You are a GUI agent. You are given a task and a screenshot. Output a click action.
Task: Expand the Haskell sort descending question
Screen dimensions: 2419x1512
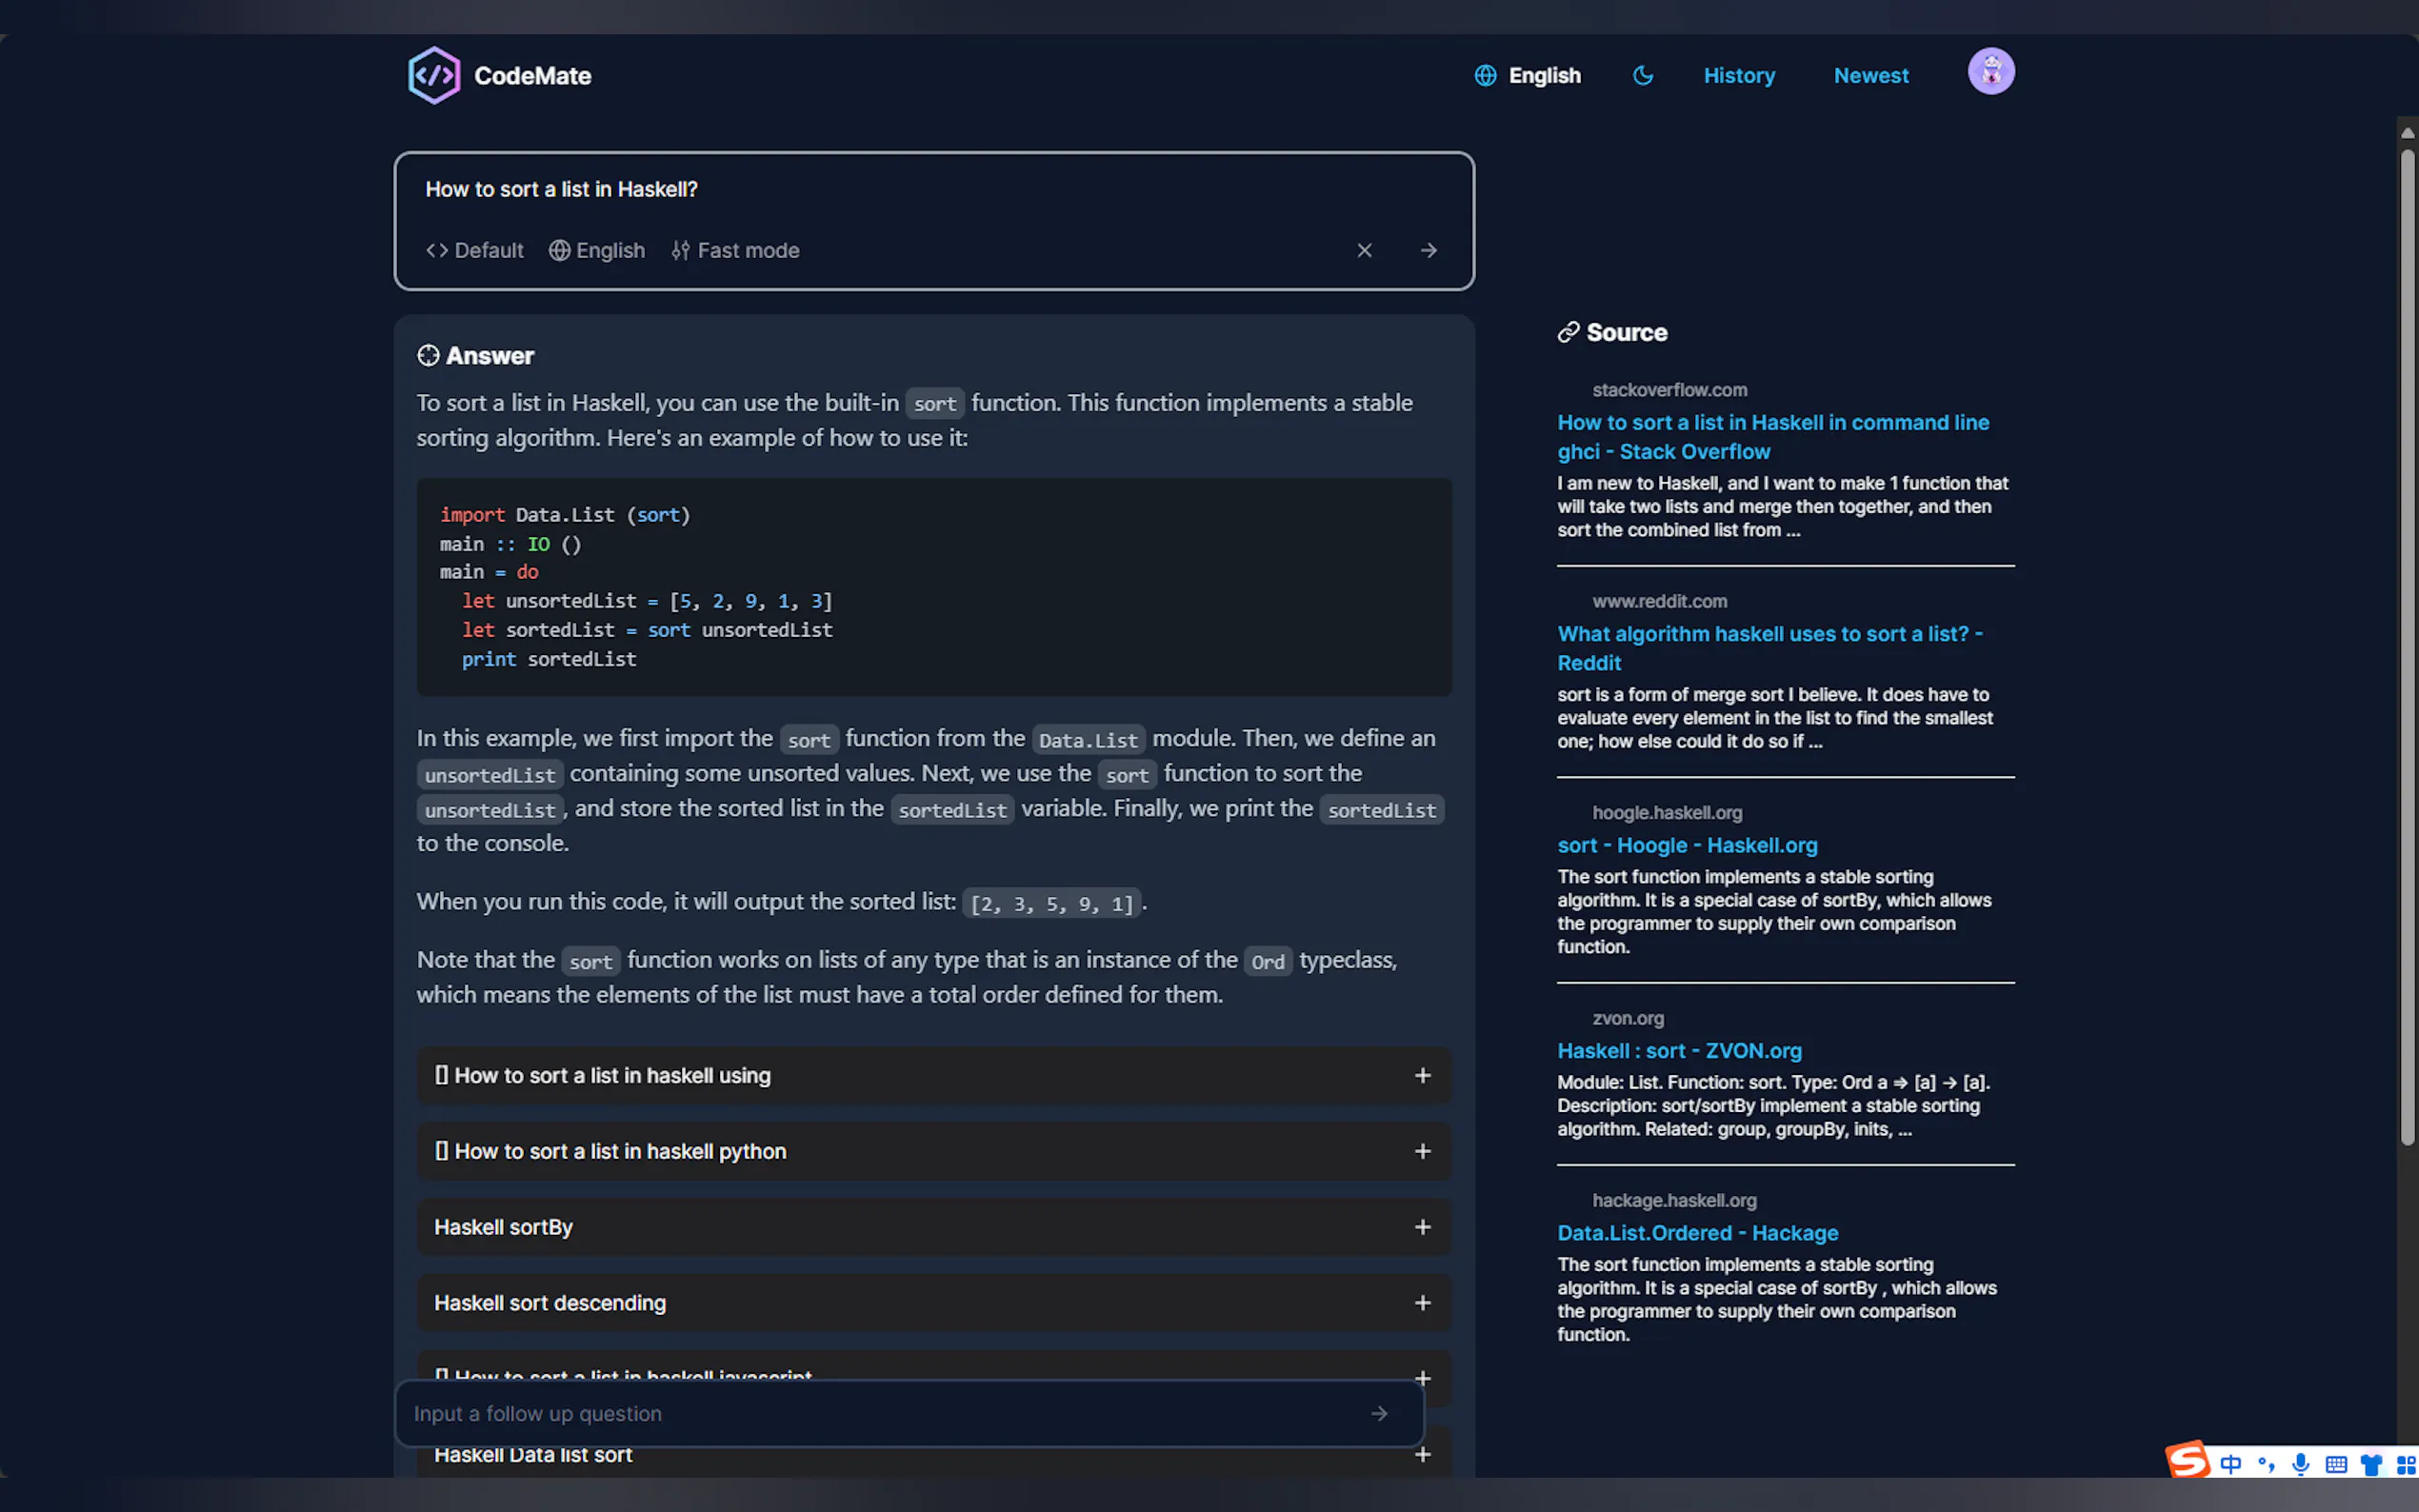933,1303
